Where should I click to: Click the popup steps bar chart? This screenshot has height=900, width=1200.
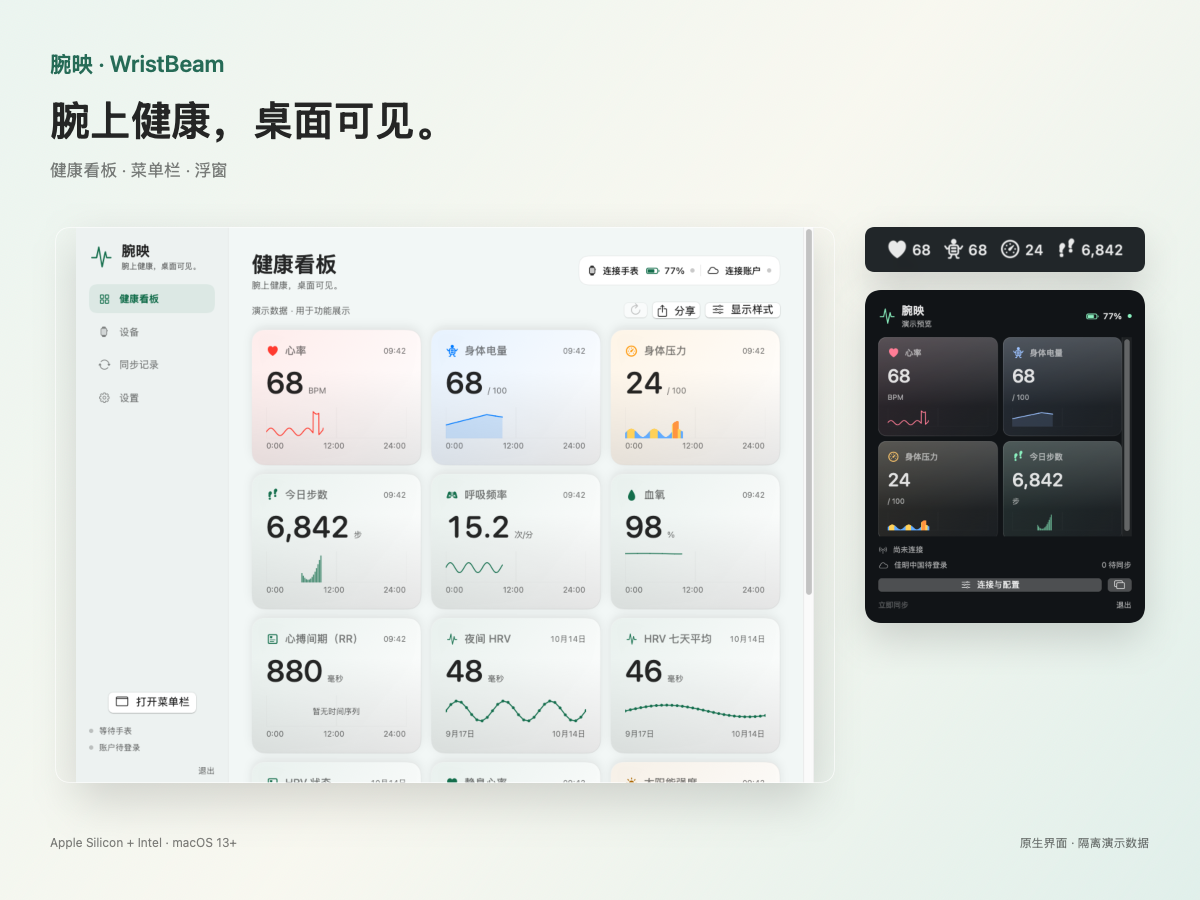click(x=1045, y=522)
